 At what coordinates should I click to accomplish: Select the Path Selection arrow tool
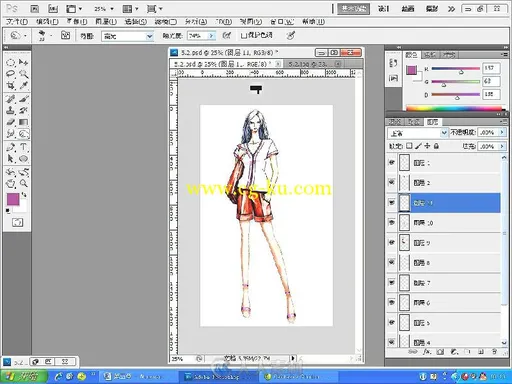[x=10, y=159]
